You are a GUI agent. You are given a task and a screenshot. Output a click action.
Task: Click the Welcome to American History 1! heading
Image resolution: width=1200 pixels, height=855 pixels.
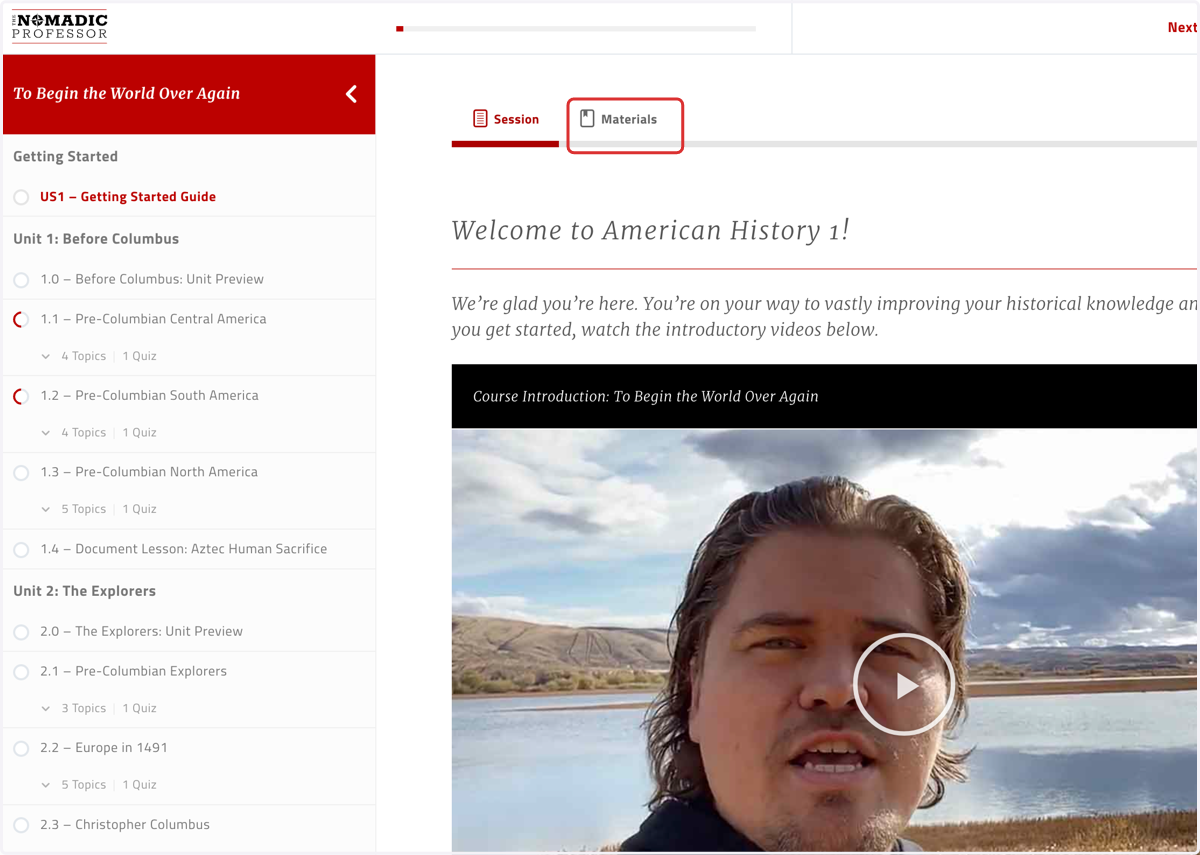coord(650,230)
